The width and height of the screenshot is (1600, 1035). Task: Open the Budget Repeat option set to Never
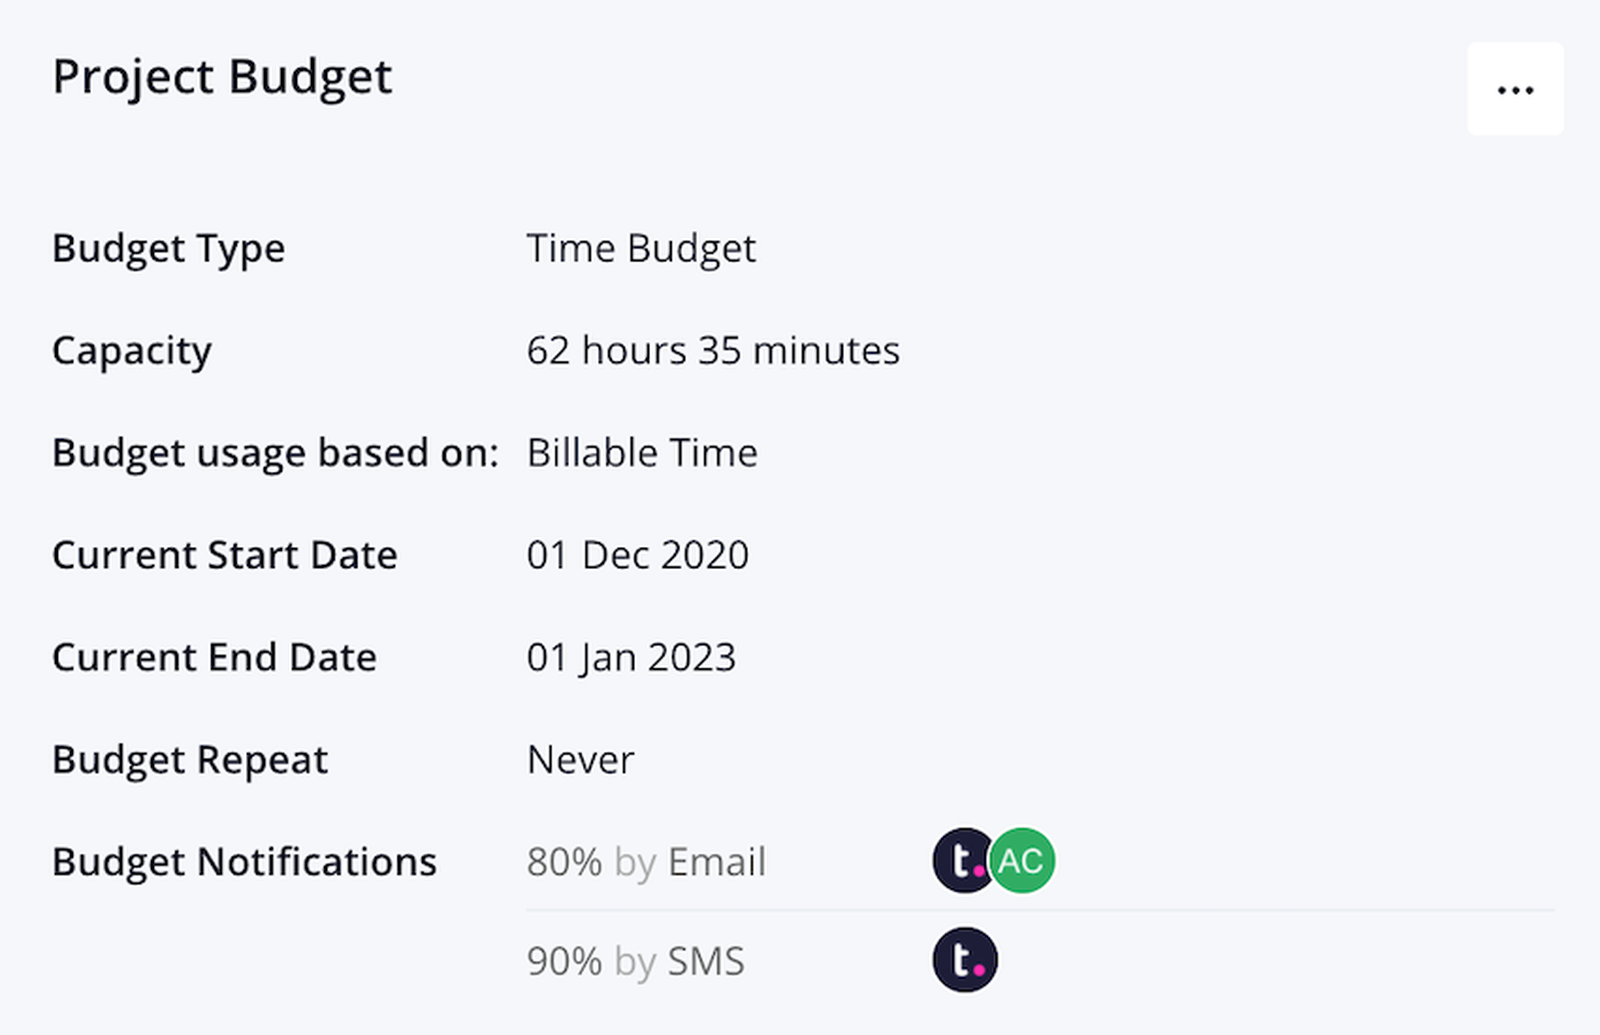coord(579,759)
